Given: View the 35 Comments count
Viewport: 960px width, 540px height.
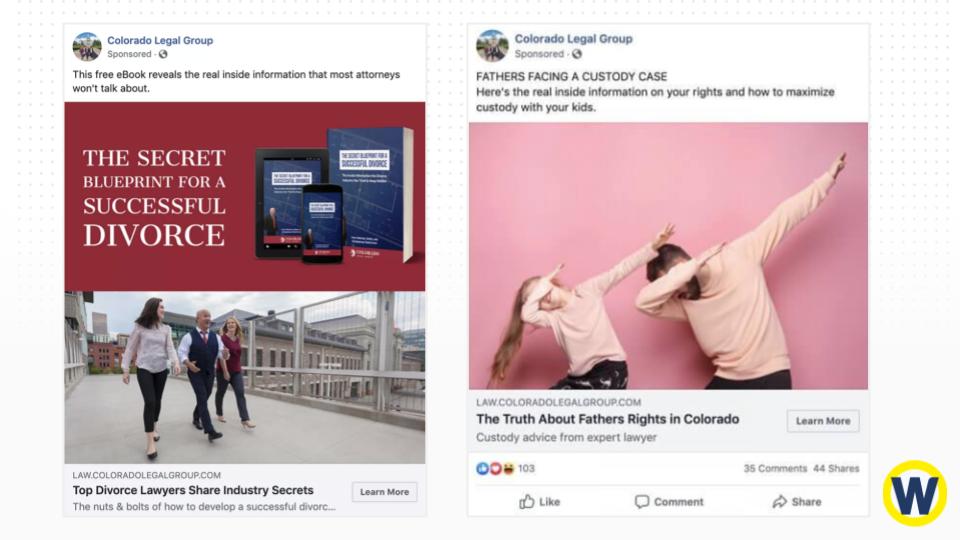Looking at the screenshot, I should coord(775,469).
